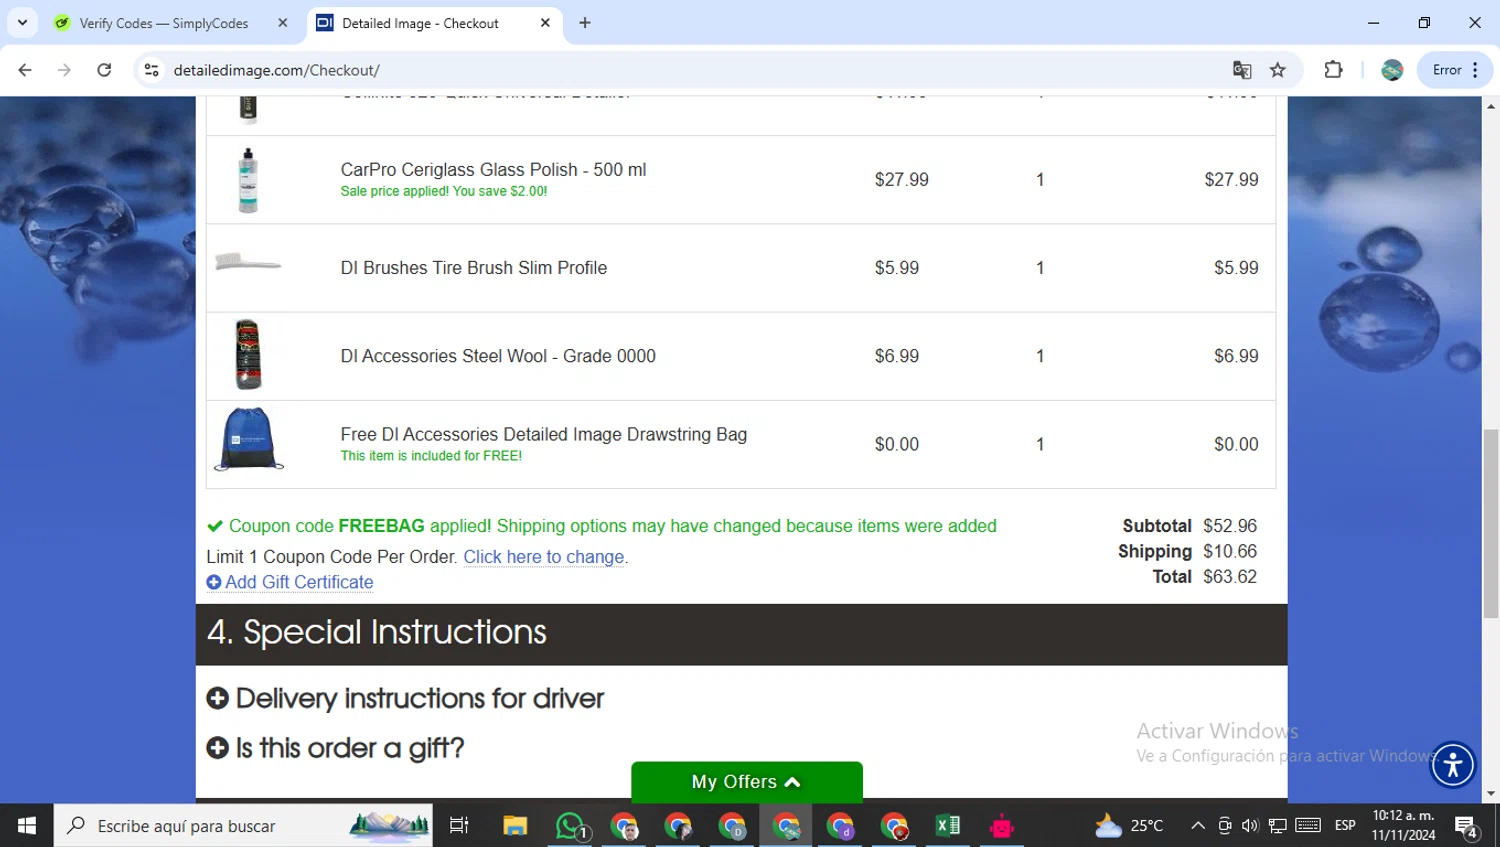The height and width of the screenshot is (847, 1500).
Task: Click the DI Brushes Tire Brush Slim Profile name
Action: pos(473,268)
